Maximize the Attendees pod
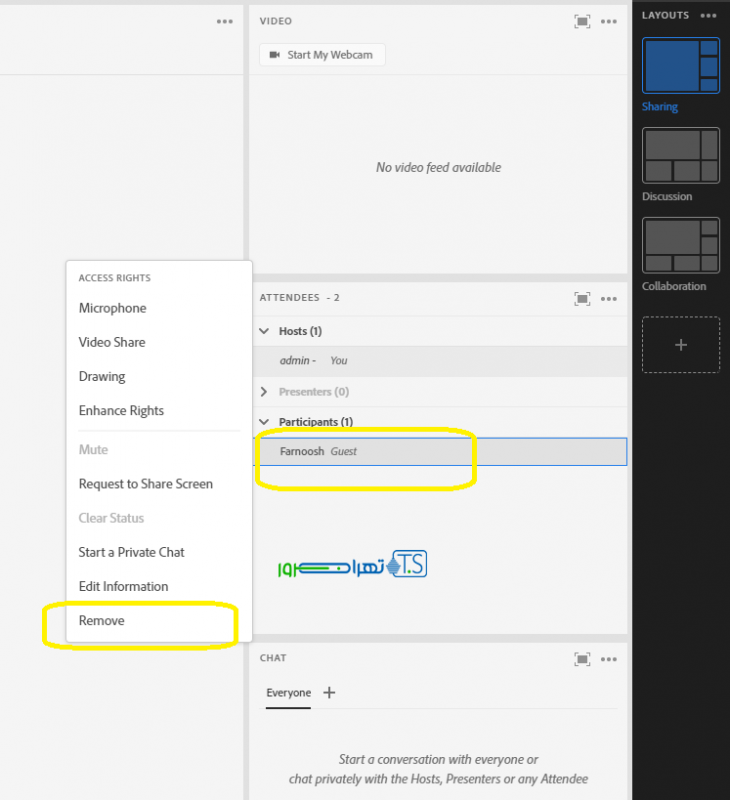 pyautogui.click(x=582, y=298)
